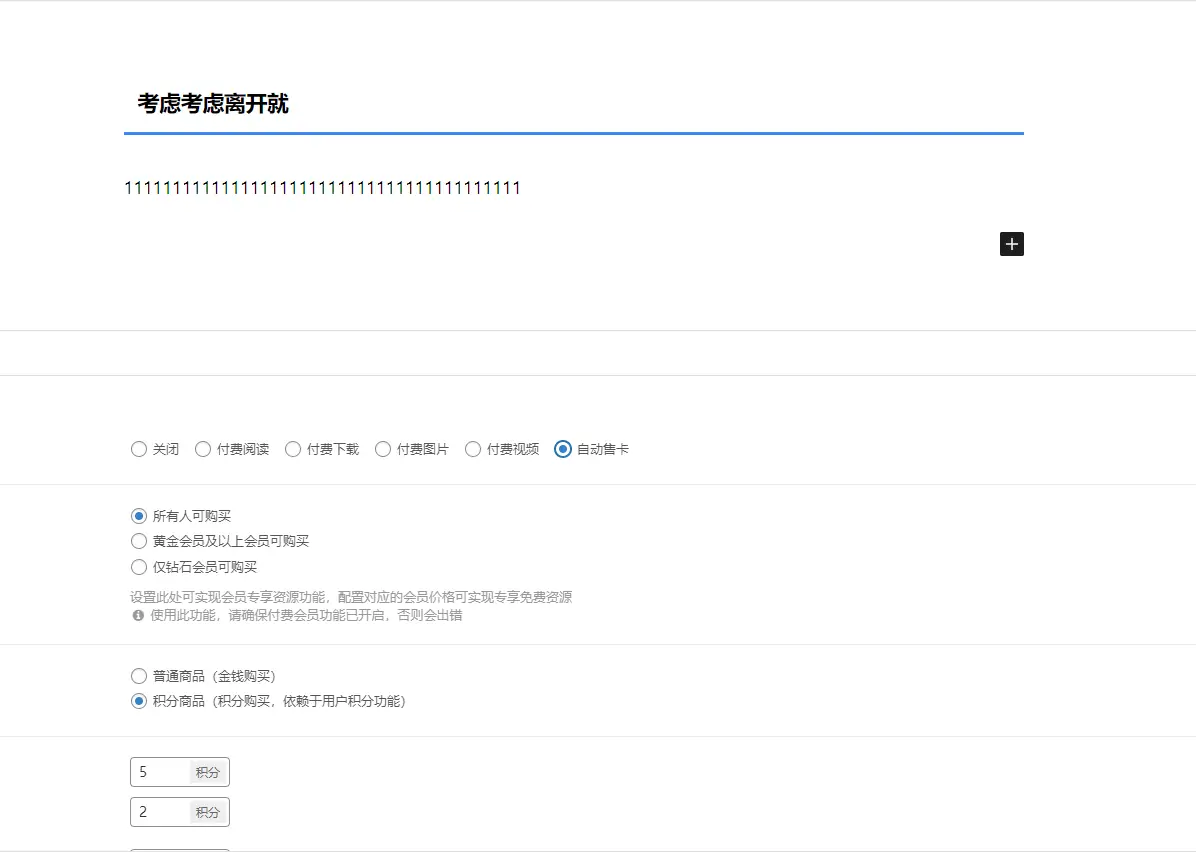Choose 积分商品 product type radio
Screen dimensions: 1196x852
click(139, 701)
